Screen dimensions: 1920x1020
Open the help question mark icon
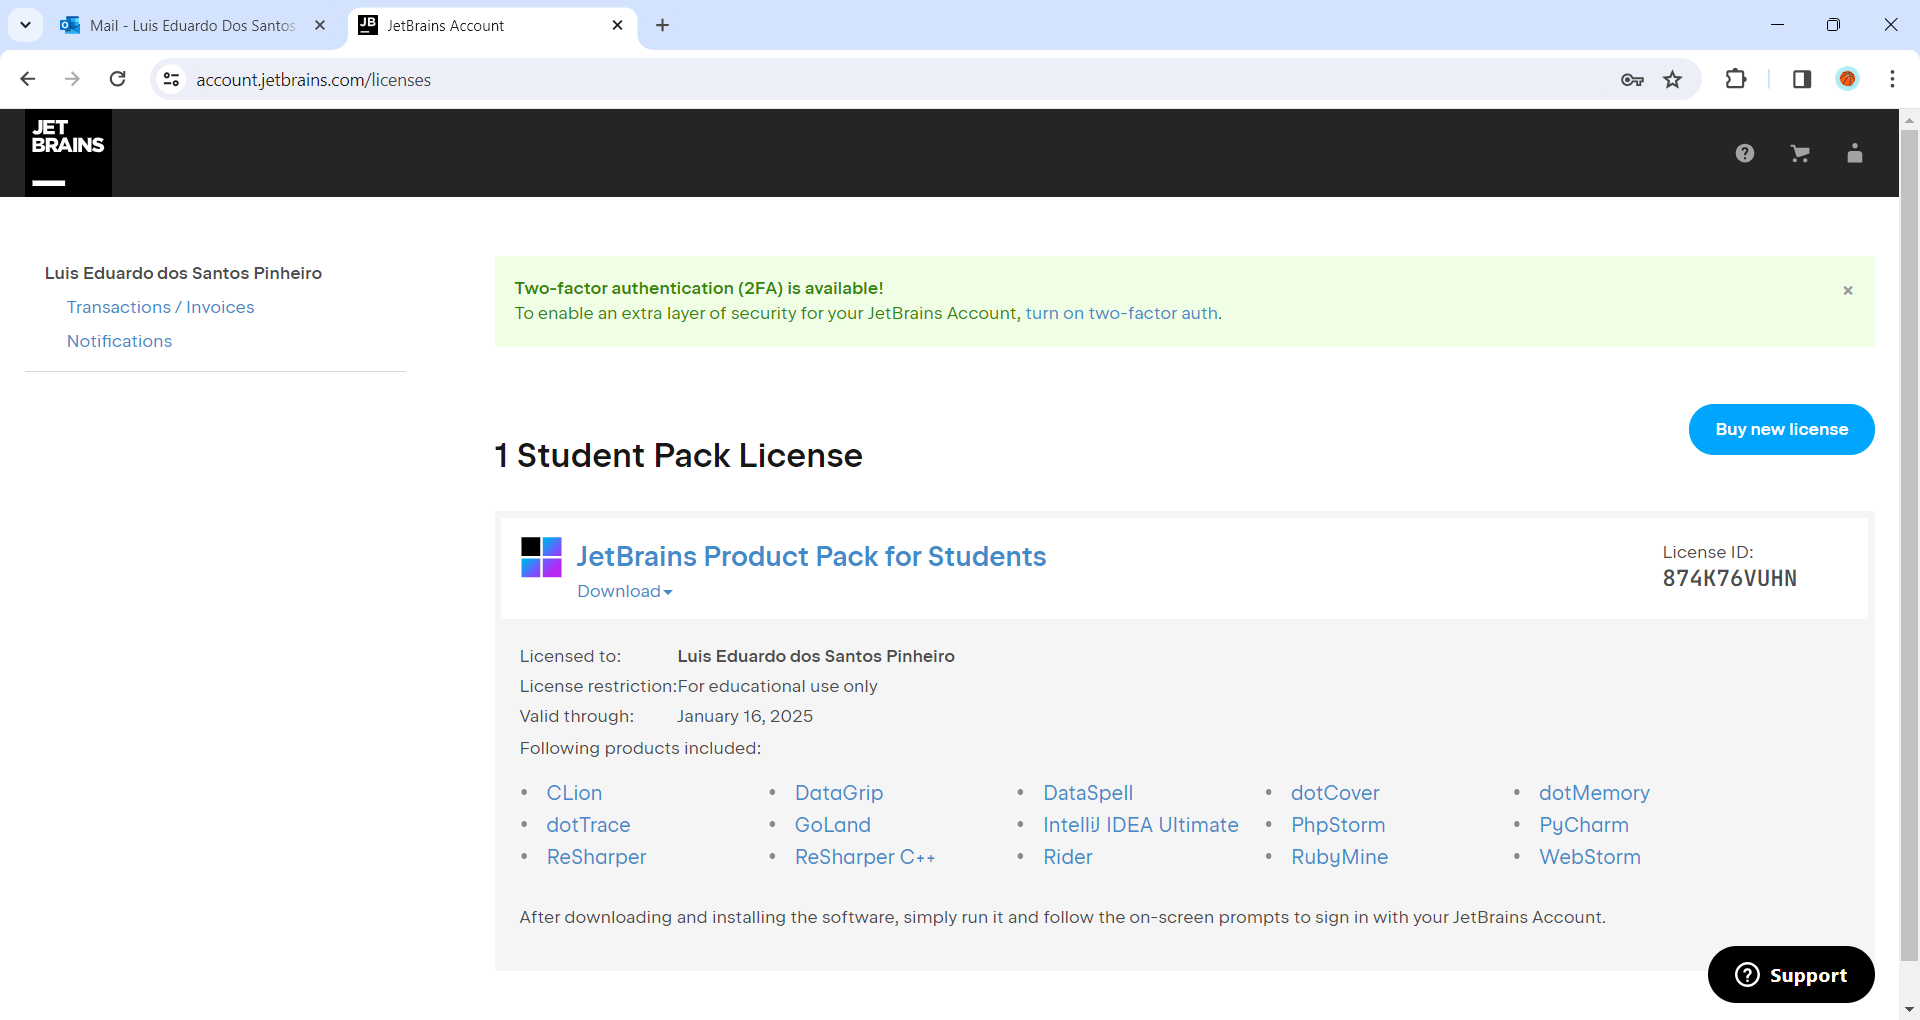coord(1745,153)
